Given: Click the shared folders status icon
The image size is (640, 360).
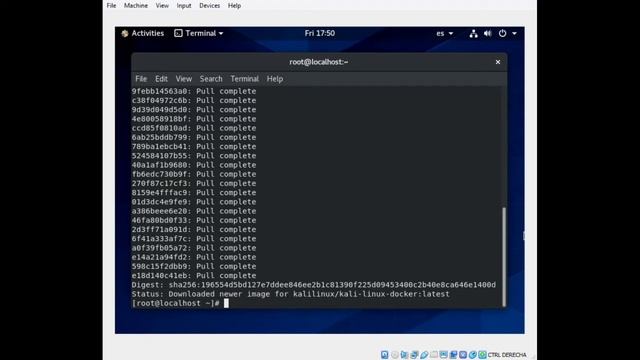Looking at the screenshot, I should 434,355.
